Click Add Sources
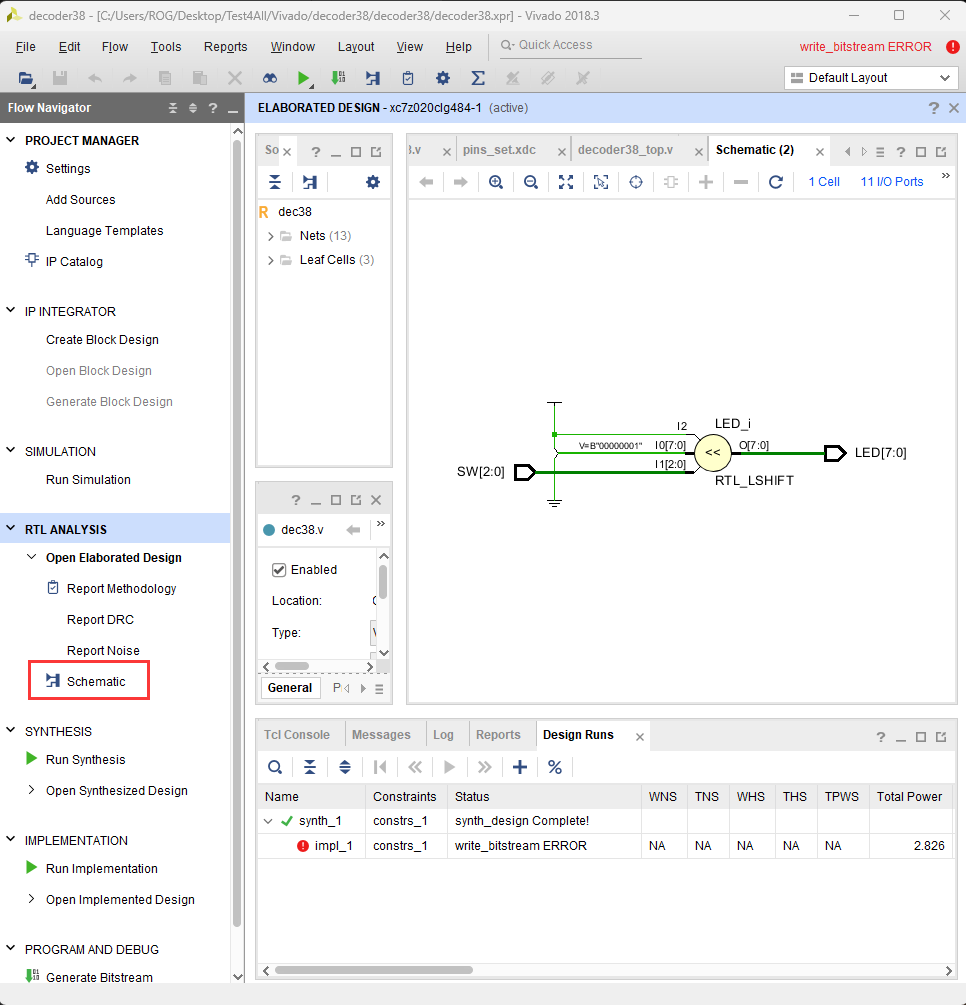This screenshot has width=966, height=1005. pos(80,200)
